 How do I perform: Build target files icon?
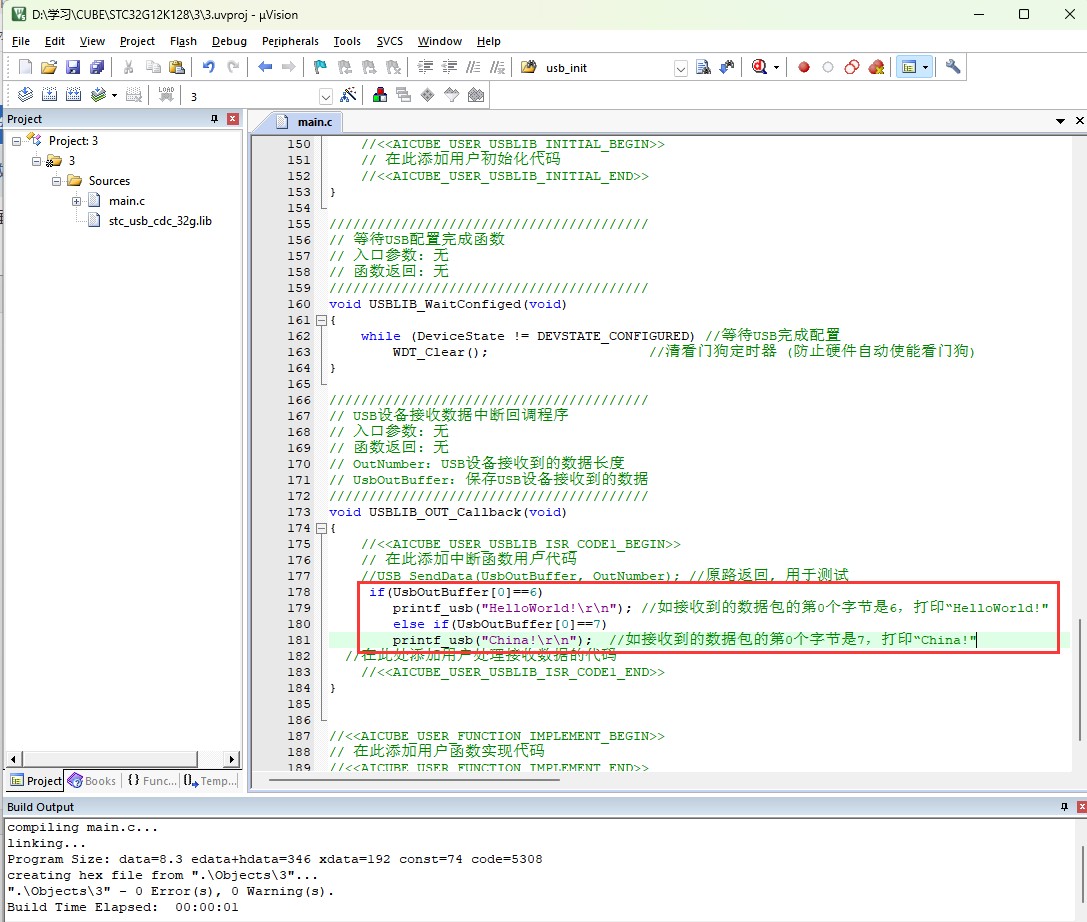click(x=50, y=95)
